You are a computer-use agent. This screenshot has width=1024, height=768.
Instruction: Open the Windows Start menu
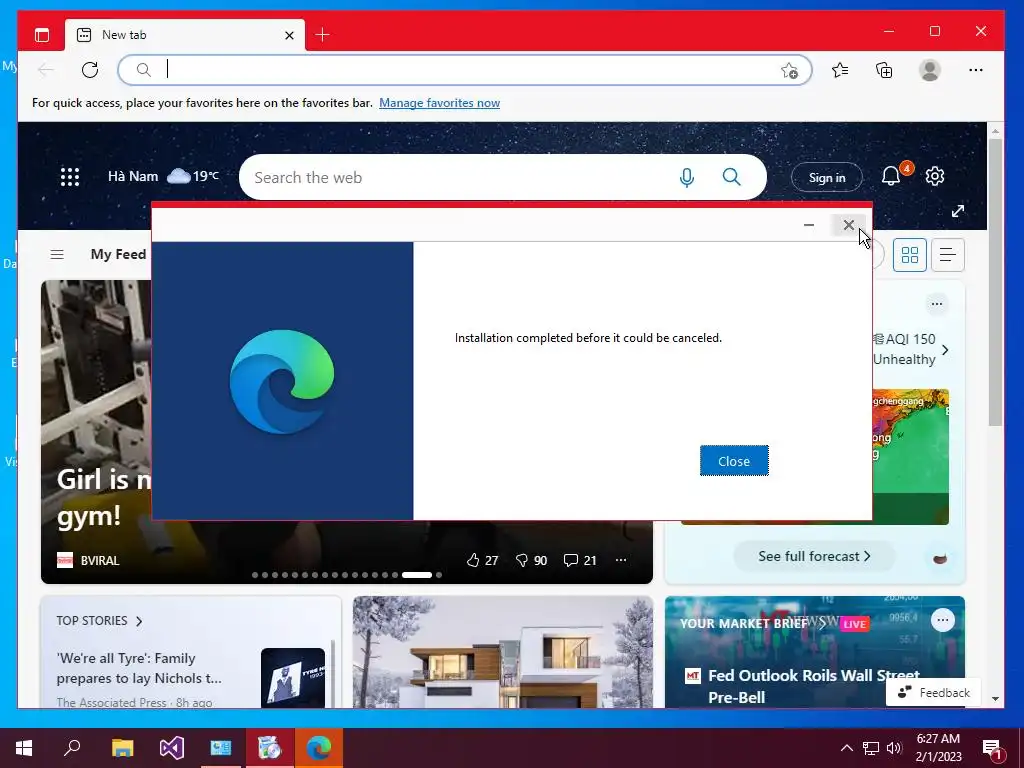pos(24,748)
